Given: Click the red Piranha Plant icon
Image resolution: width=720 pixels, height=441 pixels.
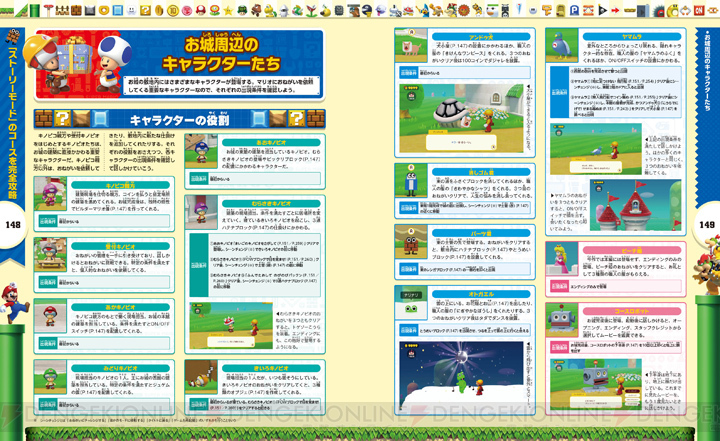Looking at the screenshot, I should pyautogui.click(x=311, y=10).
